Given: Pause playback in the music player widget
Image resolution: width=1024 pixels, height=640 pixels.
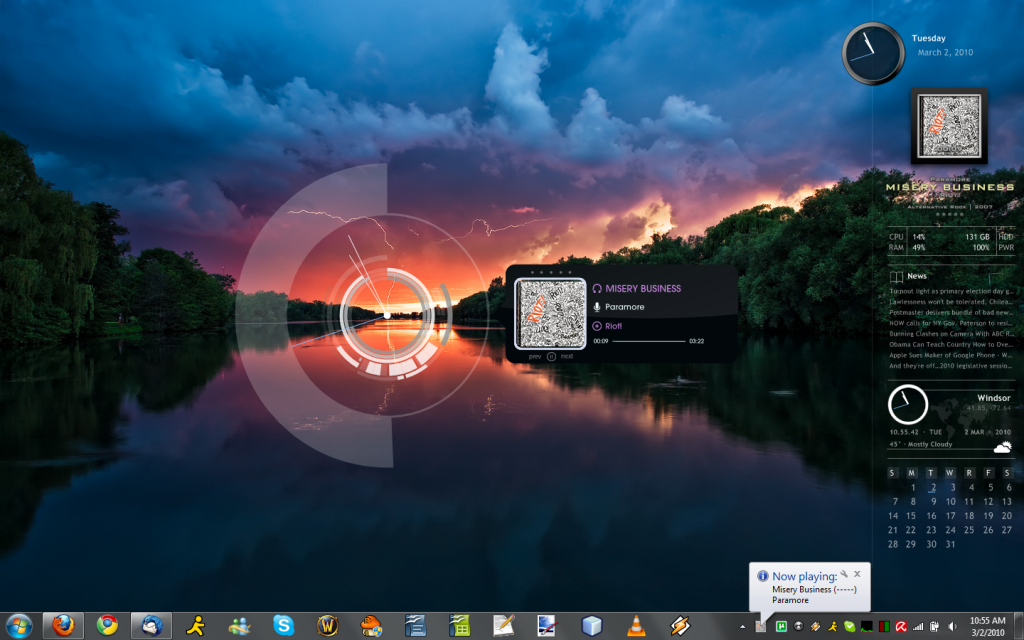Looking at the screenshot, I should [x=551, y=357].
